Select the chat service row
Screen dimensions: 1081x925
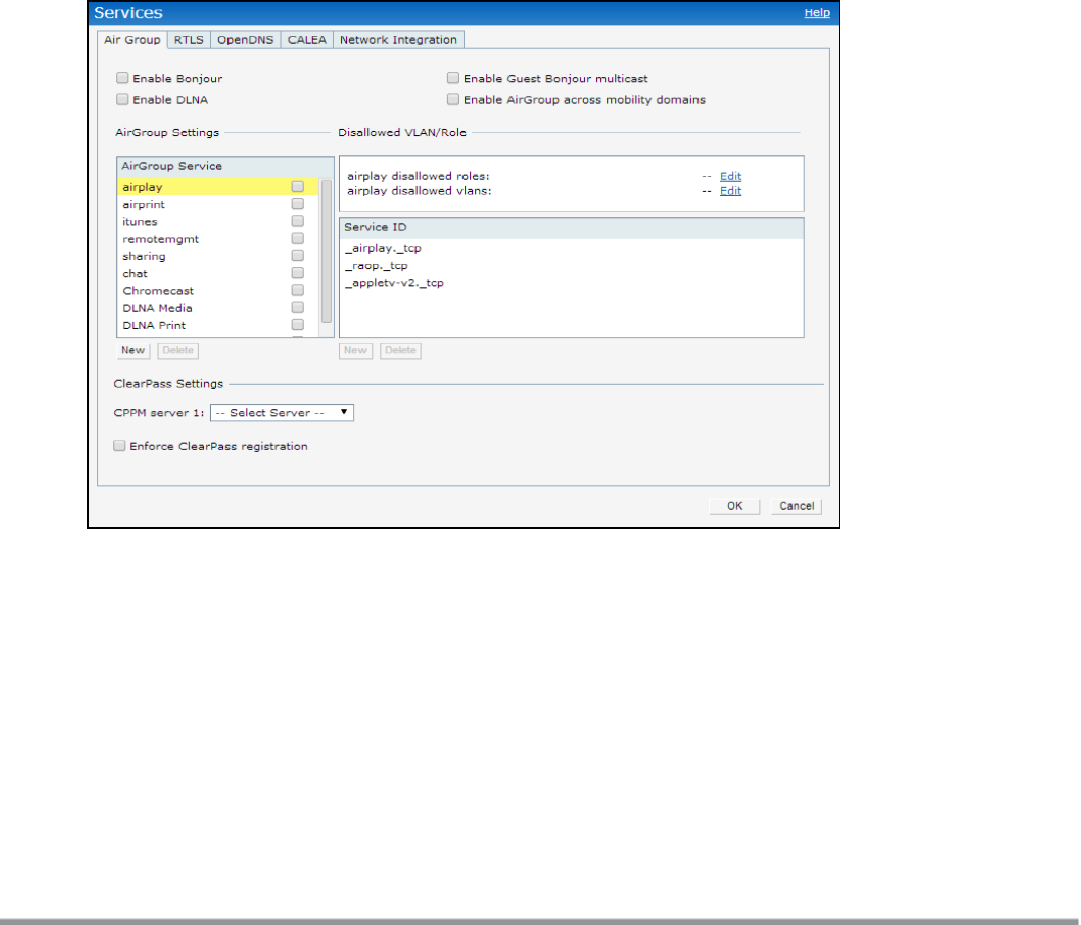218,273
